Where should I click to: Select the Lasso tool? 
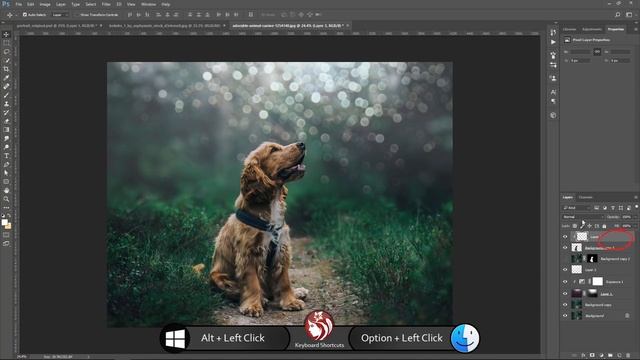pyautogui.click(x=6, y=52)
